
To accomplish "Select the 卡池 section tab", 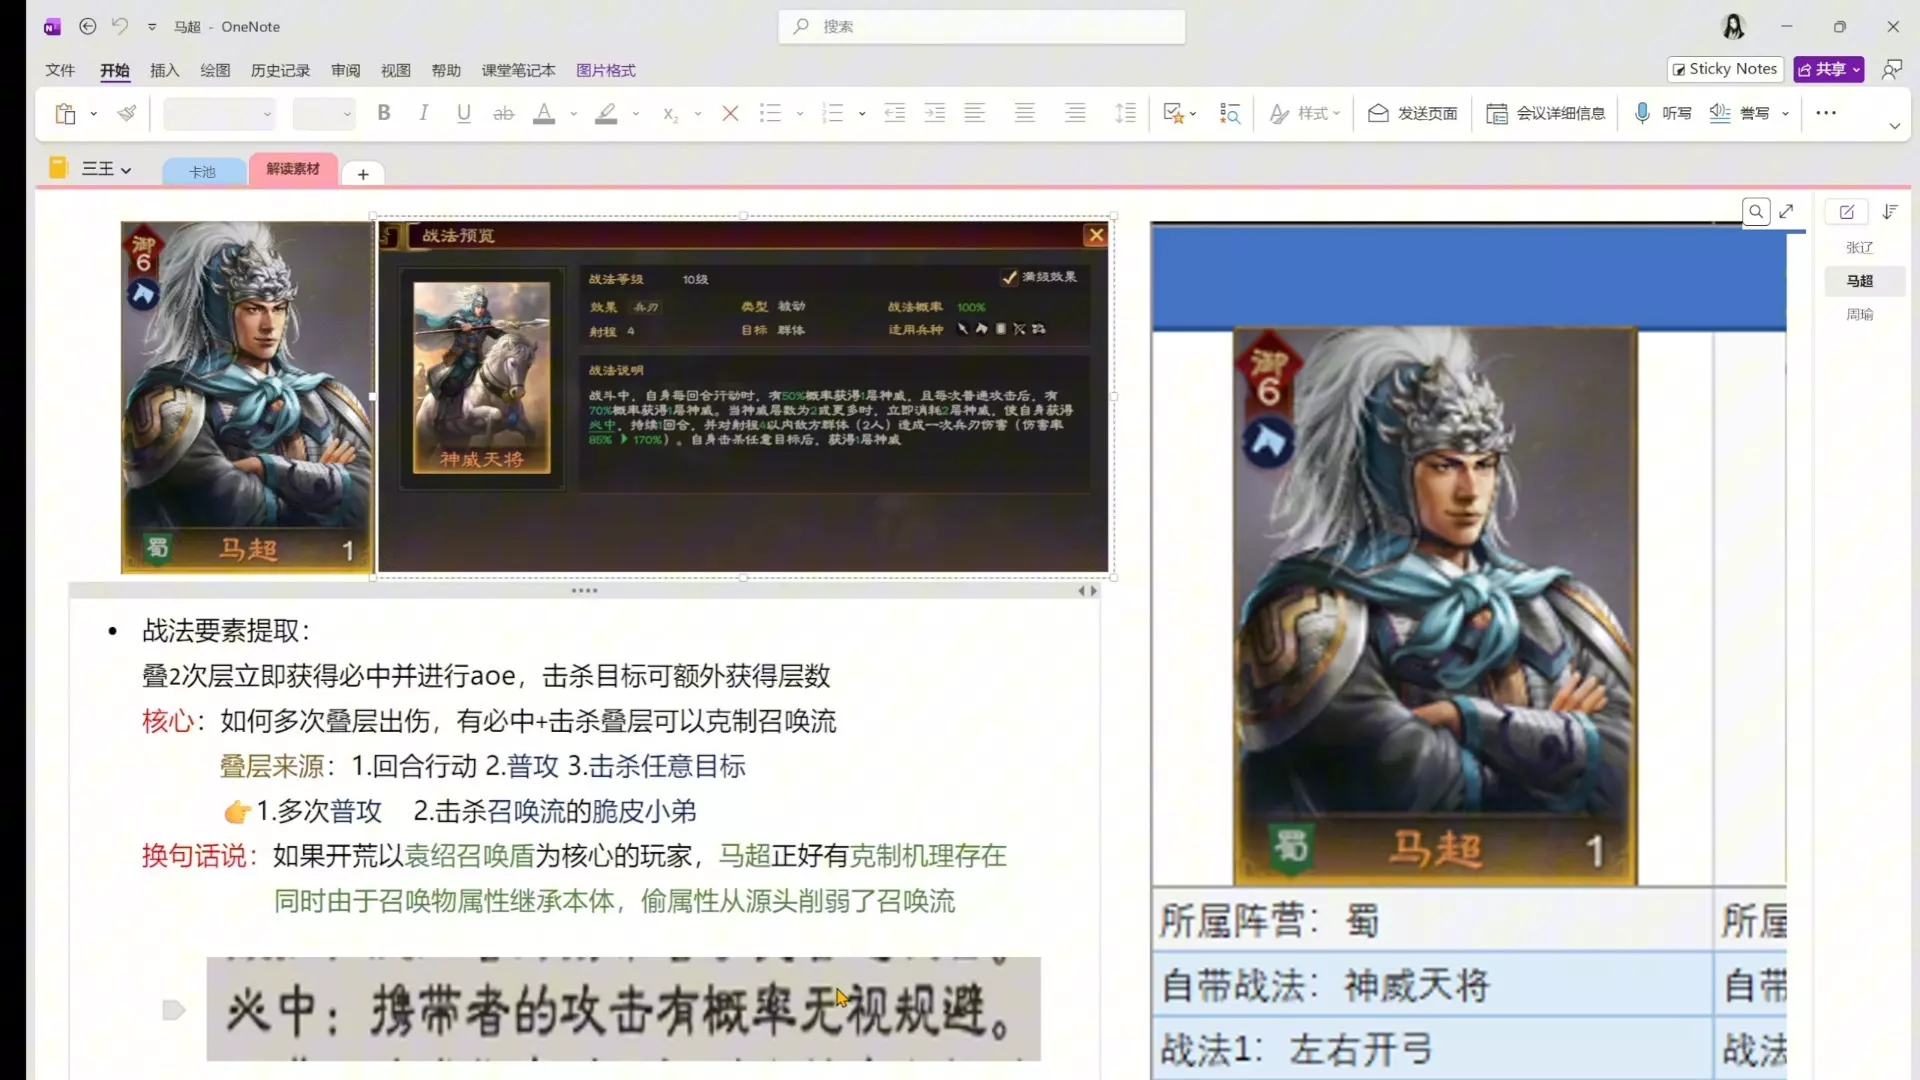I will tap(203, 172).
